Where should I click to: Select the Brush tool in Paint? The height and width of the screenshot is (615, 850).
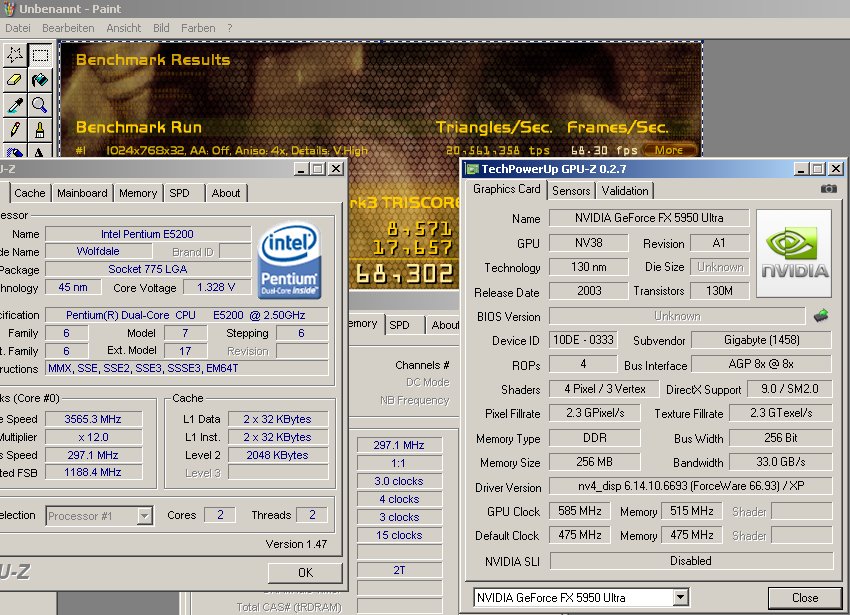pos(40,130)
